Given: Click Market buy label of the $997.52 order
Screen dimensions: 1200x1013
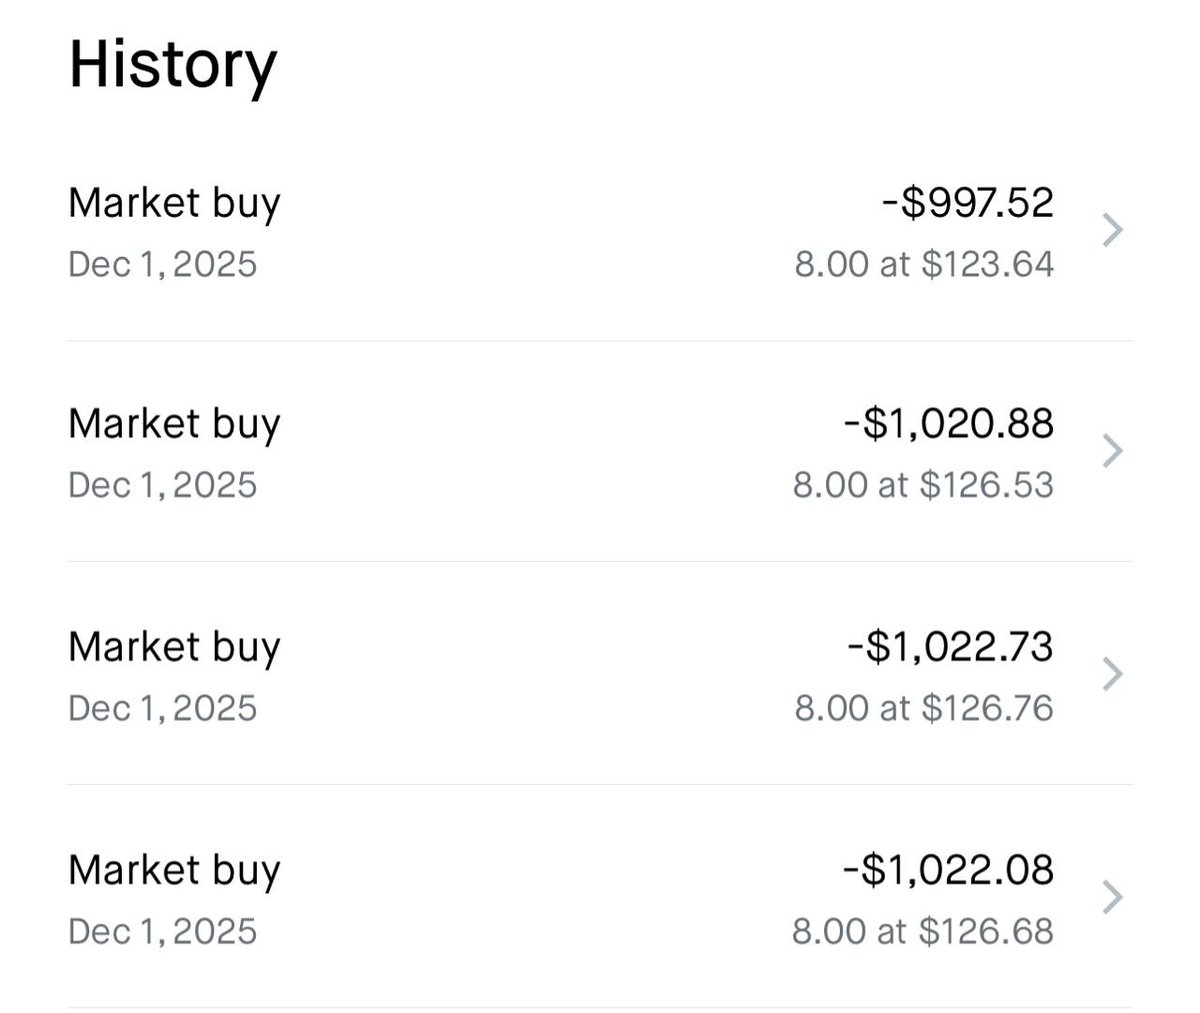Looking at the screenshot, I should pos(174,203).
